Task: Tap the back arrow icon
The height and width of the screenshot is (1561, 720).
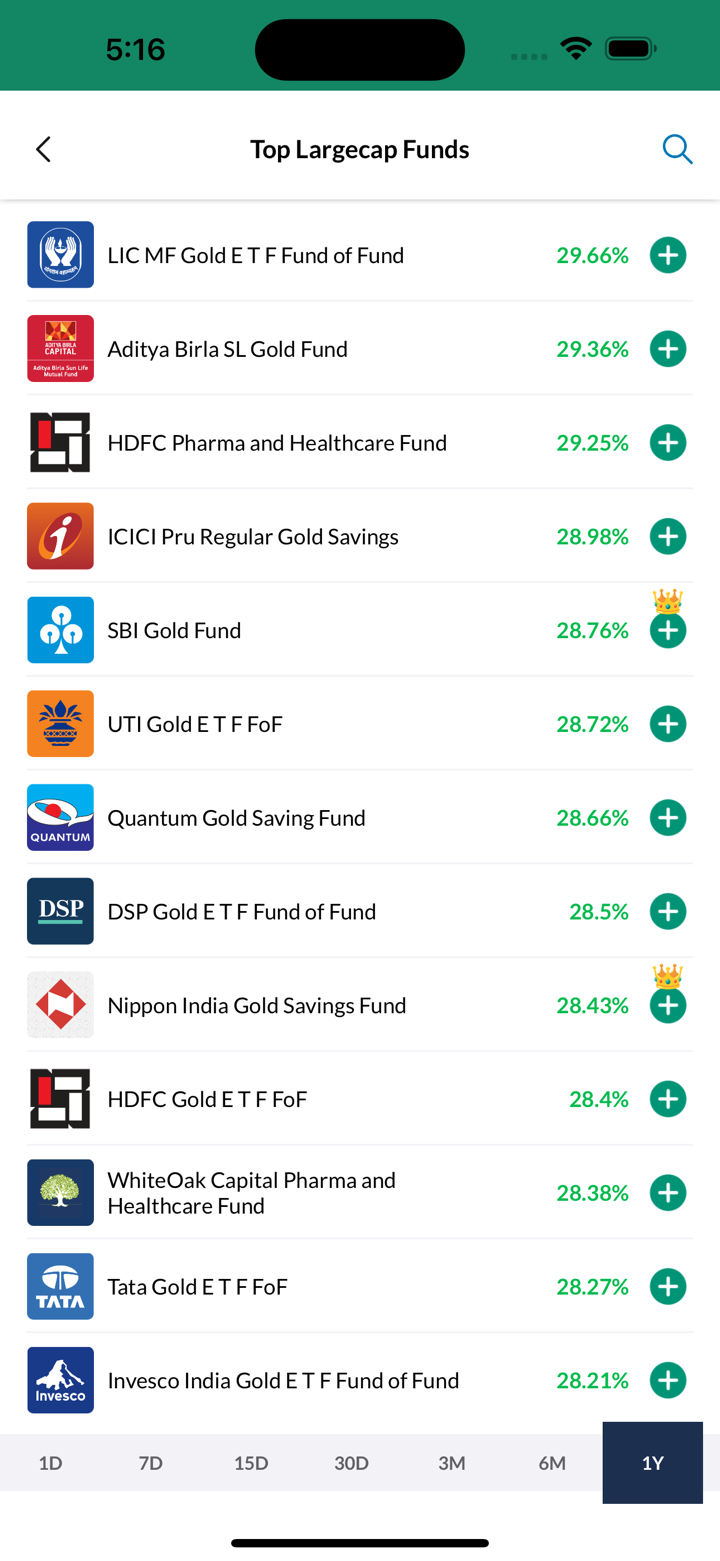Action: [43, 150]
